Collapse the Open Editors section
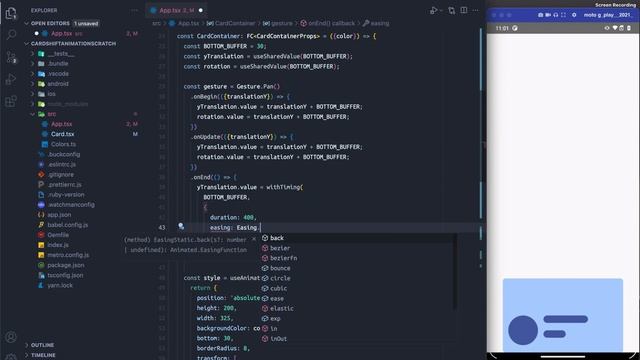The height and width of the screenshot is (360, 640). click(27, 23)
